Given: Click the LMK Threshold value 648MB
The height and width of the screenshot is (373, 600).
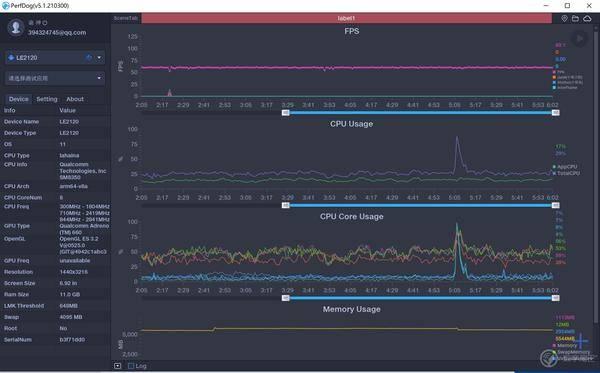Looking at the screenshot, I should (x=68, y=306).
